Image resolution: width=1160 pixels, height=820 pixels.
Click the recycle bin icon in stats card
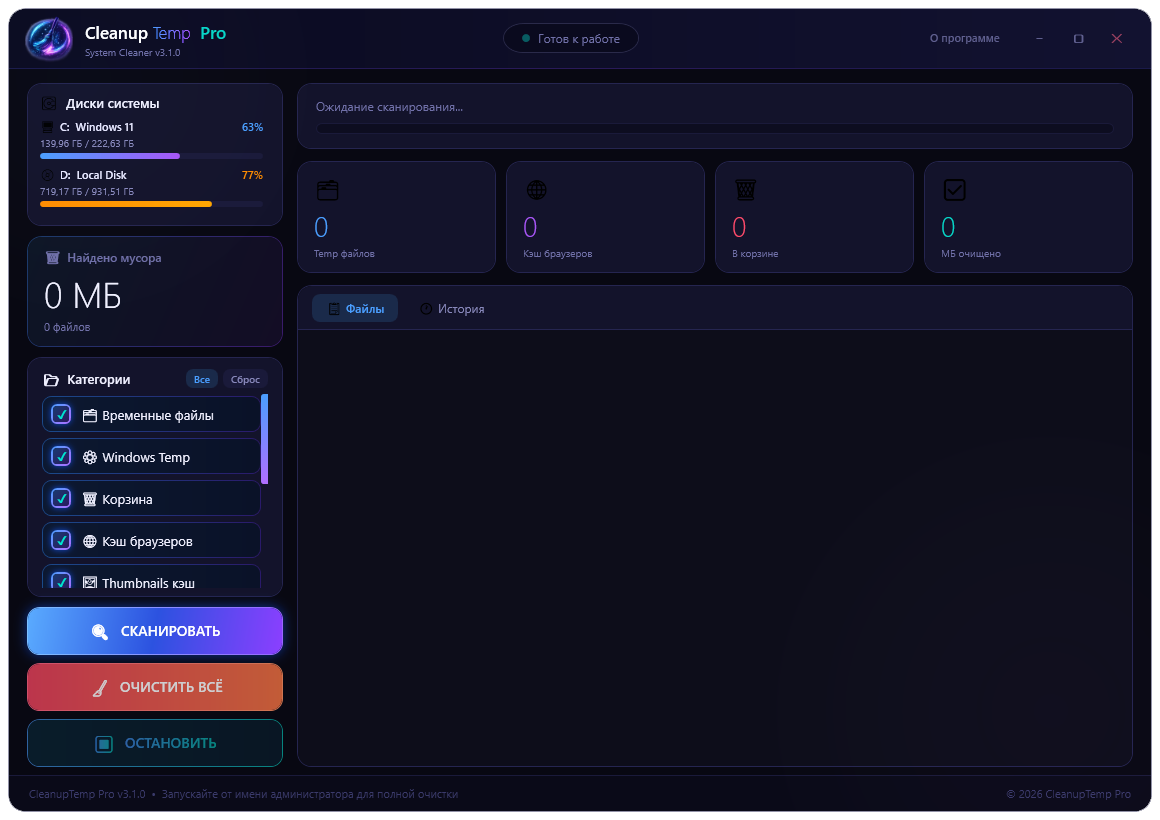click(x=746, y=190)
